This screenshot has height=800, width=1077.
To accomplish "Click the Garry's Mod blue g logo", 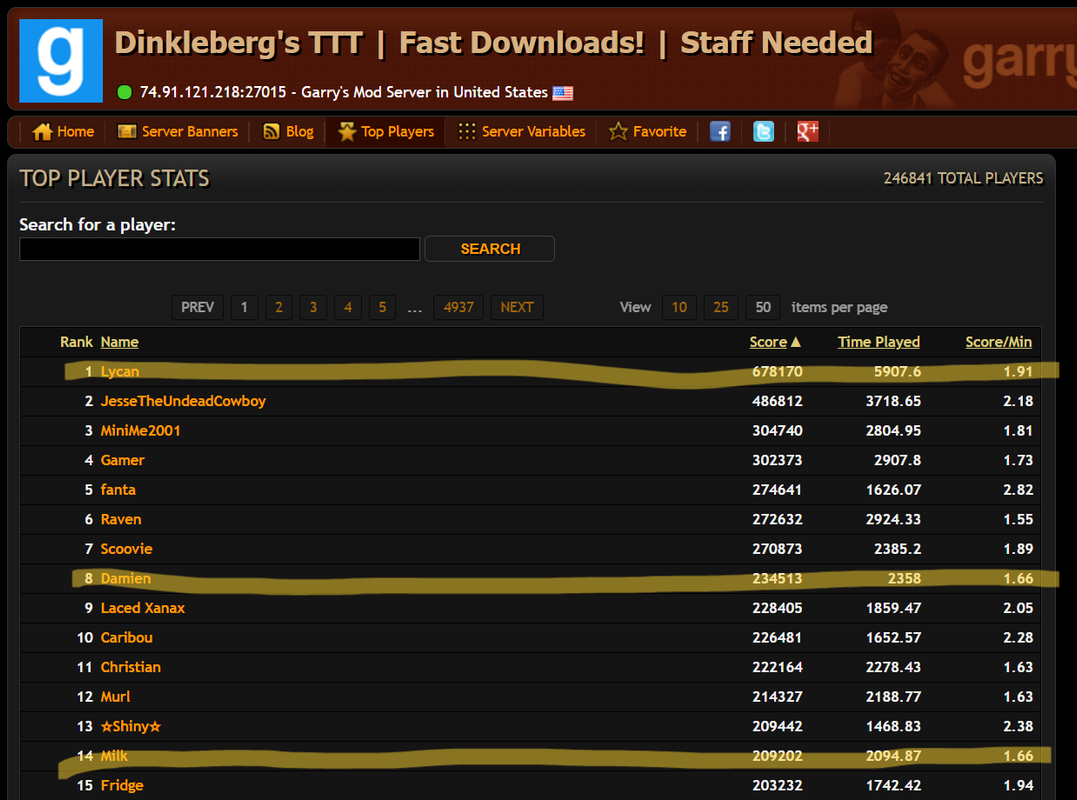I will point(61,60).
